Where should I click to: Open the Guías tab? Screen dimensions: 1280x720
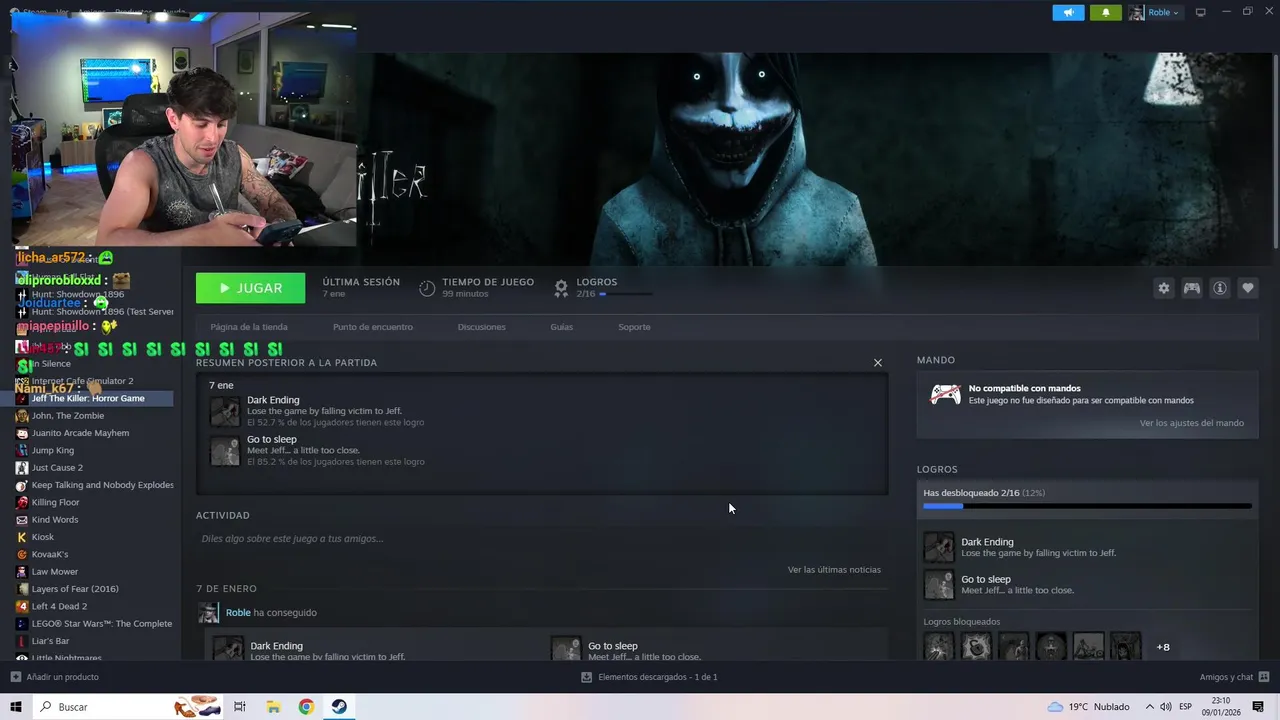tap(562, 327)
